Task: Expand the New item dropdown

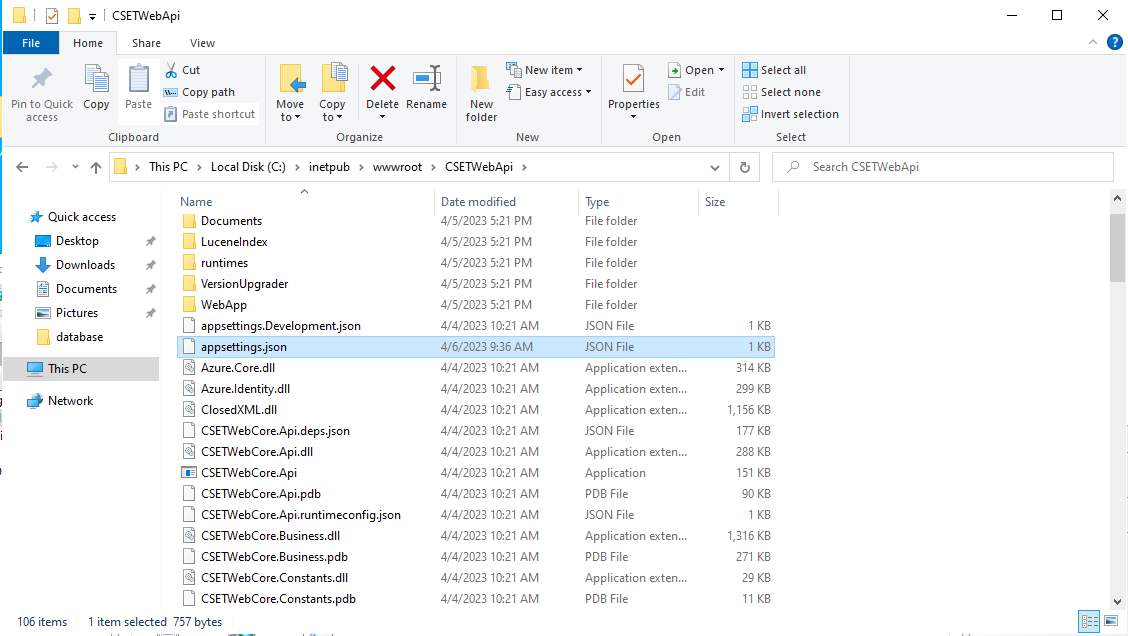Action: 545,70
